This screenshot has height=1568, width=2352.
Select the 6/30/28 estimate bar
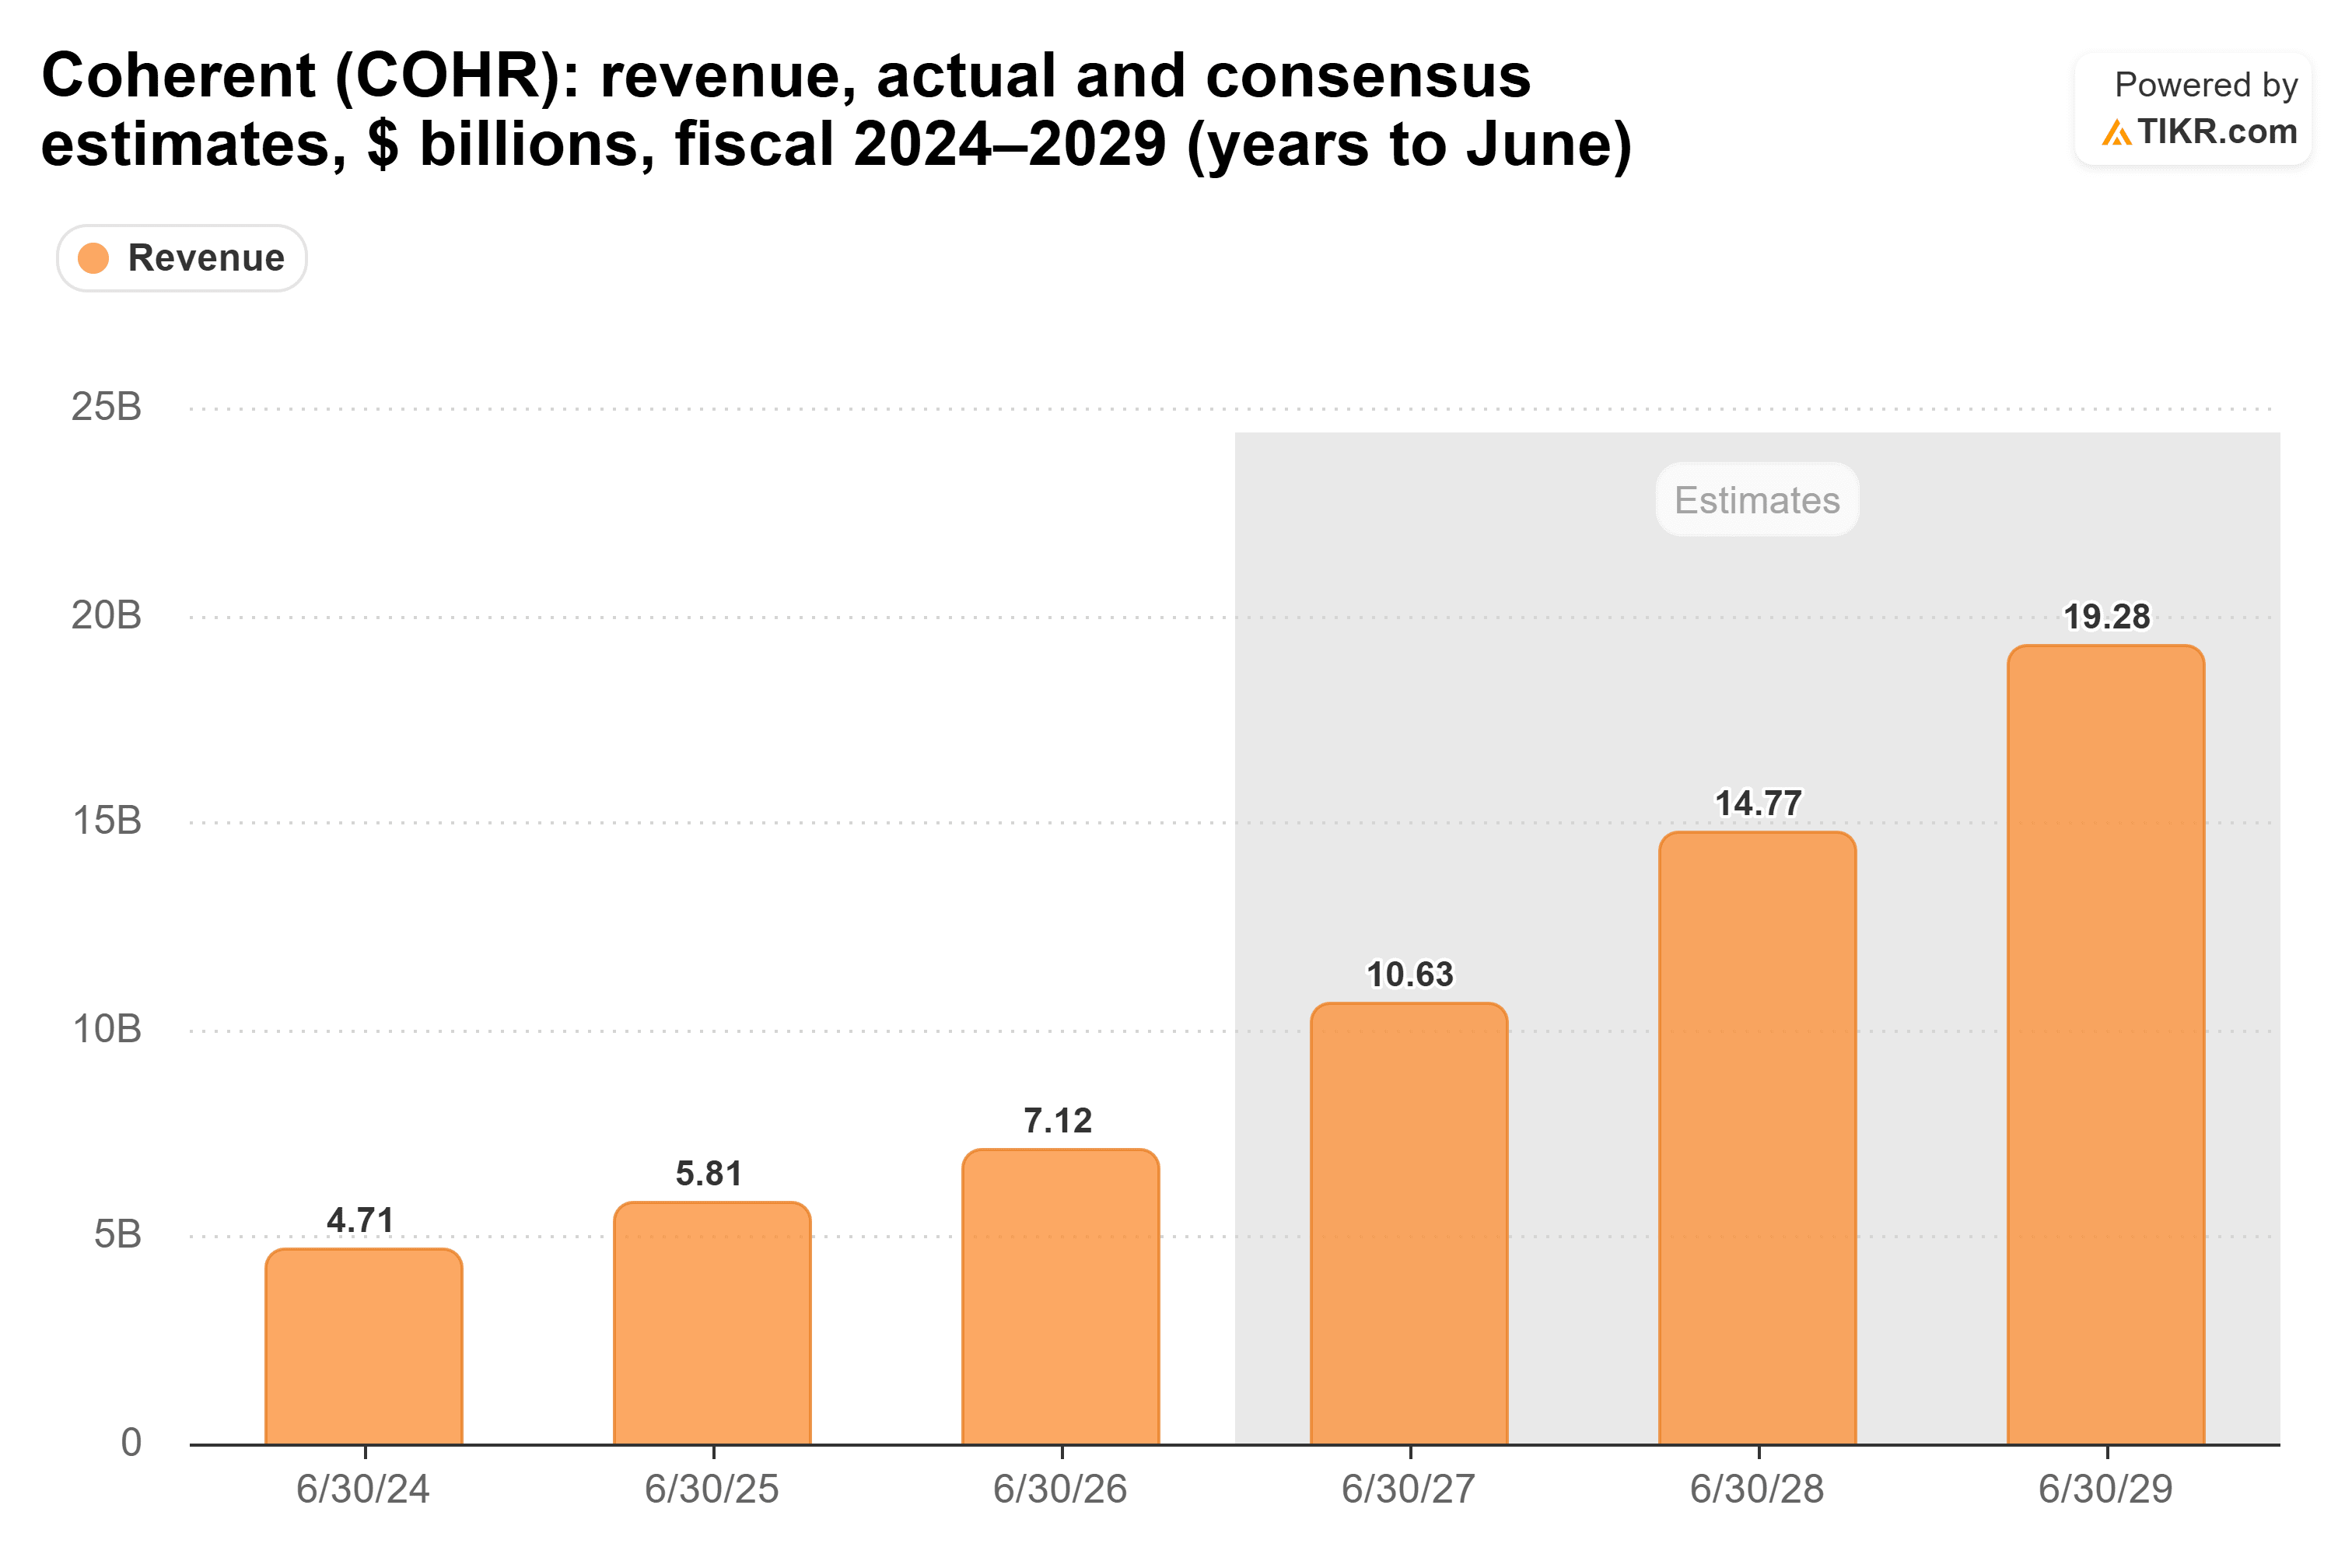tap(1757, 1137)
